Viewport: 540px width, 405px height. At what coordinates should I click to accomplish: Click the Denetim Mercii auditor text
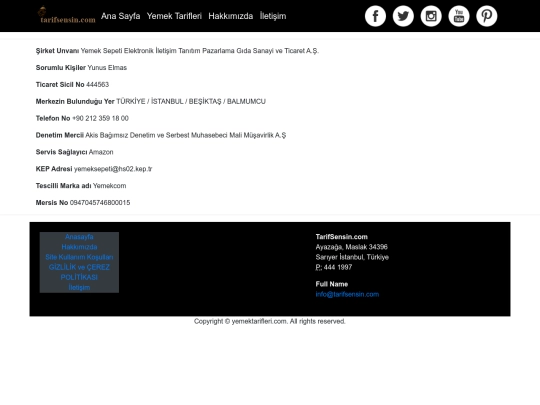click(186, 135)
